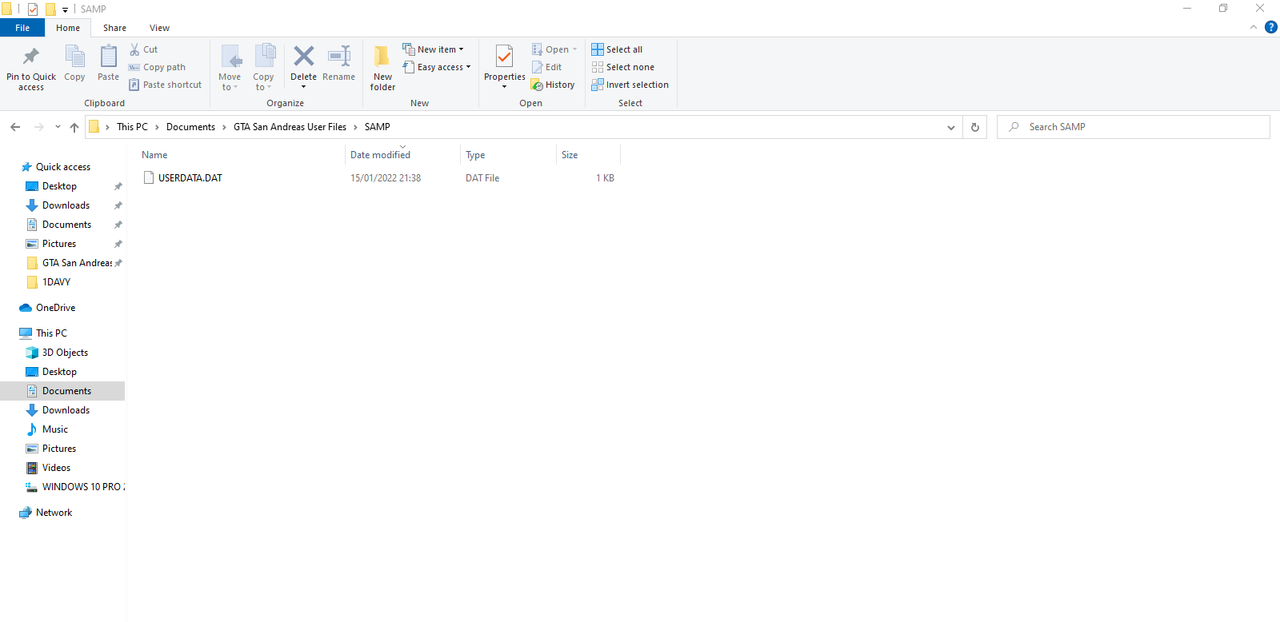Open pinned Downloads under Quick access
The width and height of the screenshot is (1280, 622).
pos(66,205)
